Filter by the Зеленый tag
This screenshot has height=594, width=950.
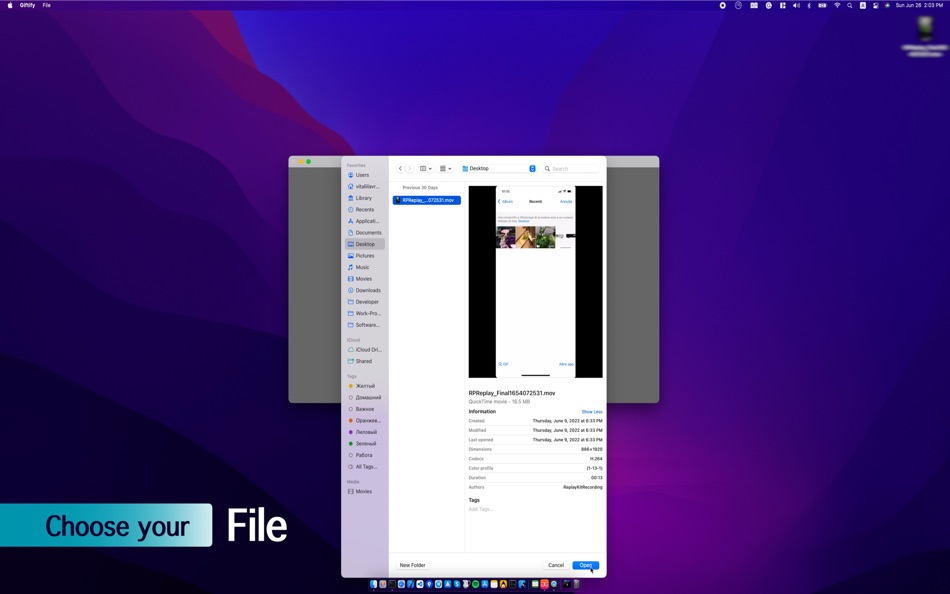(364, 444)
